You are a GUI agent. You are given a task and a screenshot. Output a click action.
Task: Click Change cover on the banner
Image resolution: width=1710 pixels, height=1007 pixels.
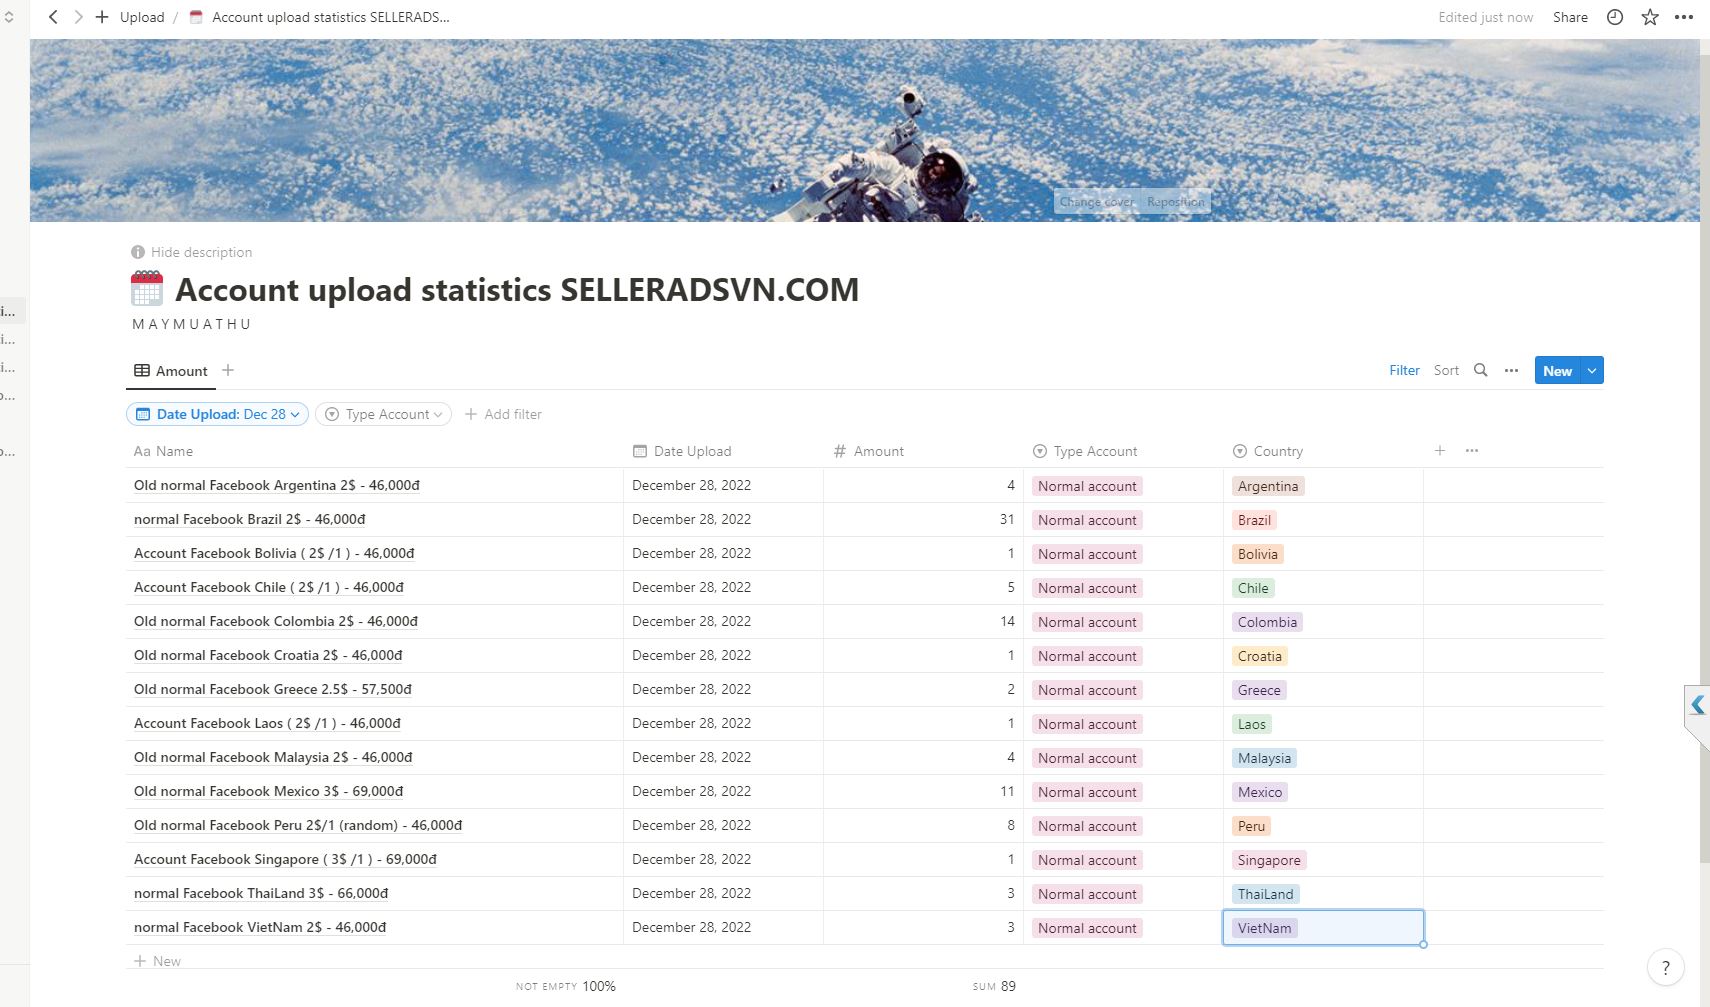(x=1097, y=201)
